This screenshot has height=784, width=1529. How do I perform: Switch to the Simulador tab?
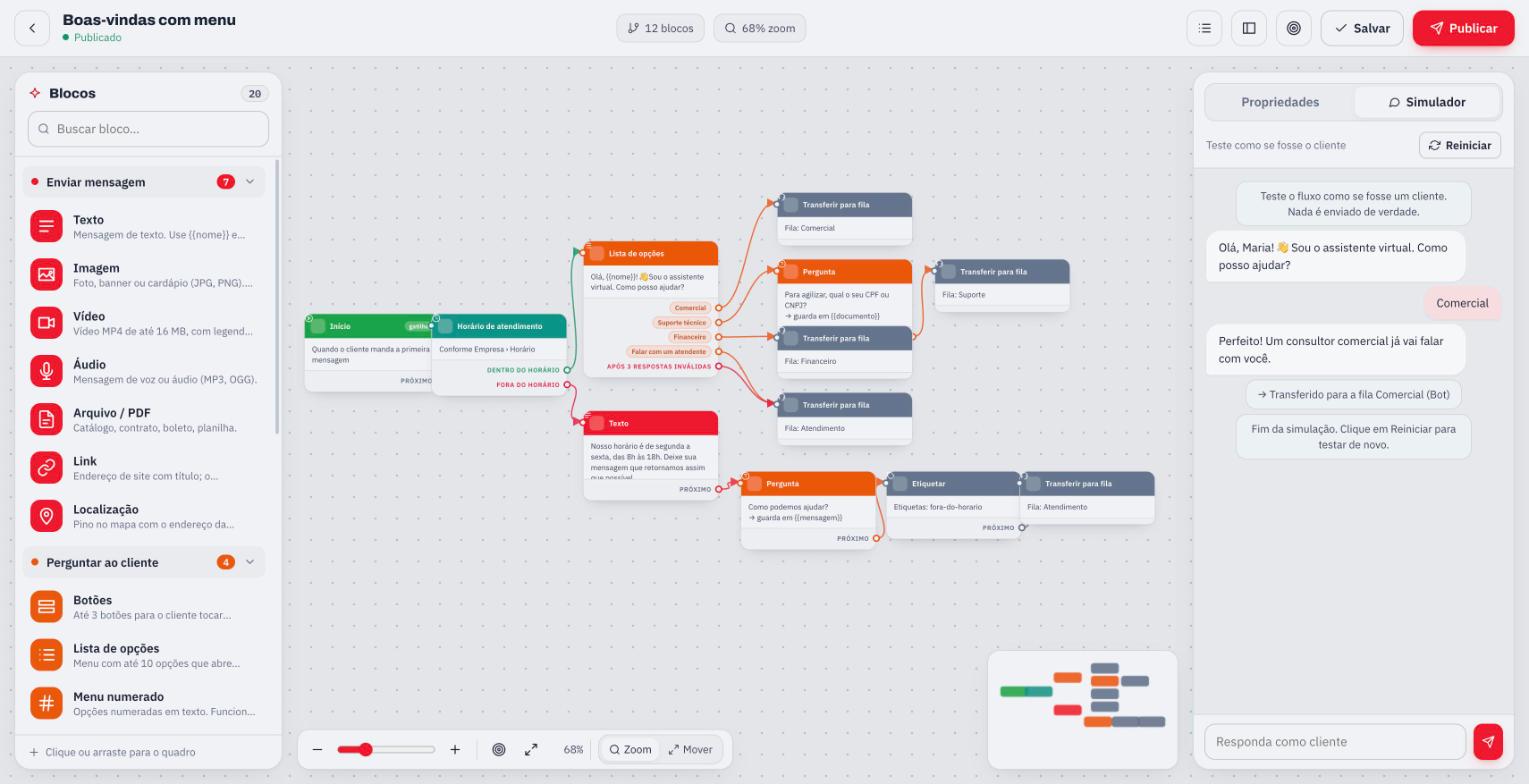point(1427,102)
